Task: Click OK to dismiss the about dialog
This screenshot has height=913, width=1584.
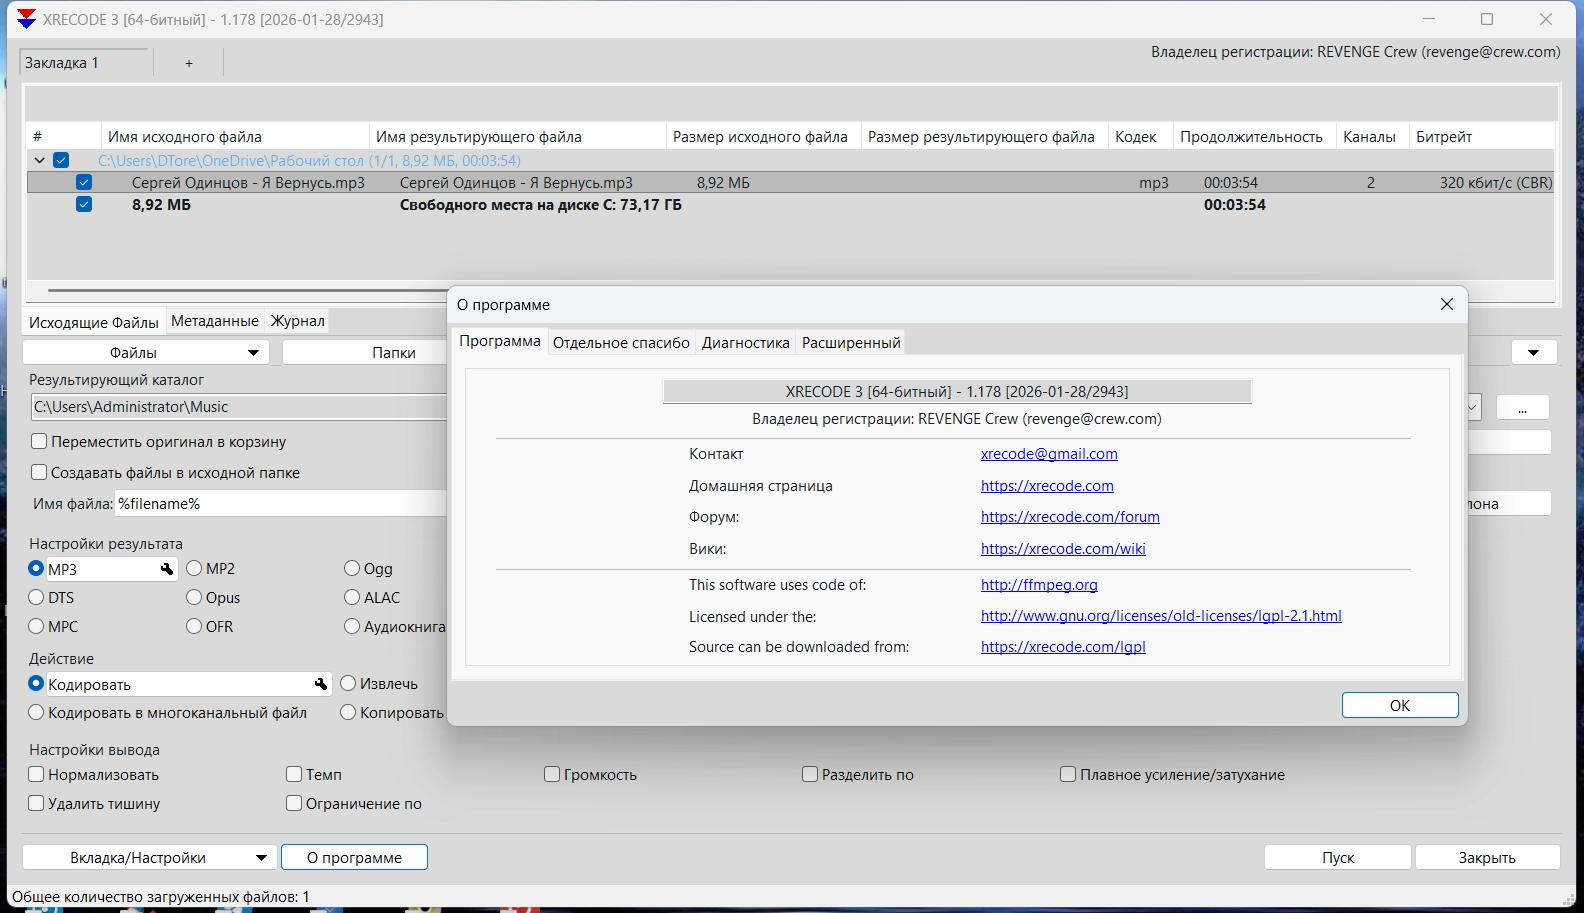Action: click(x=1400, y=705)
